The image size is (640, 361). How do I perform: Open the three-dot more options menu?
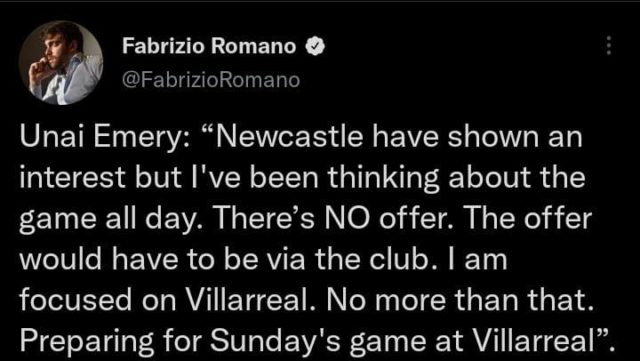(609, 46)
